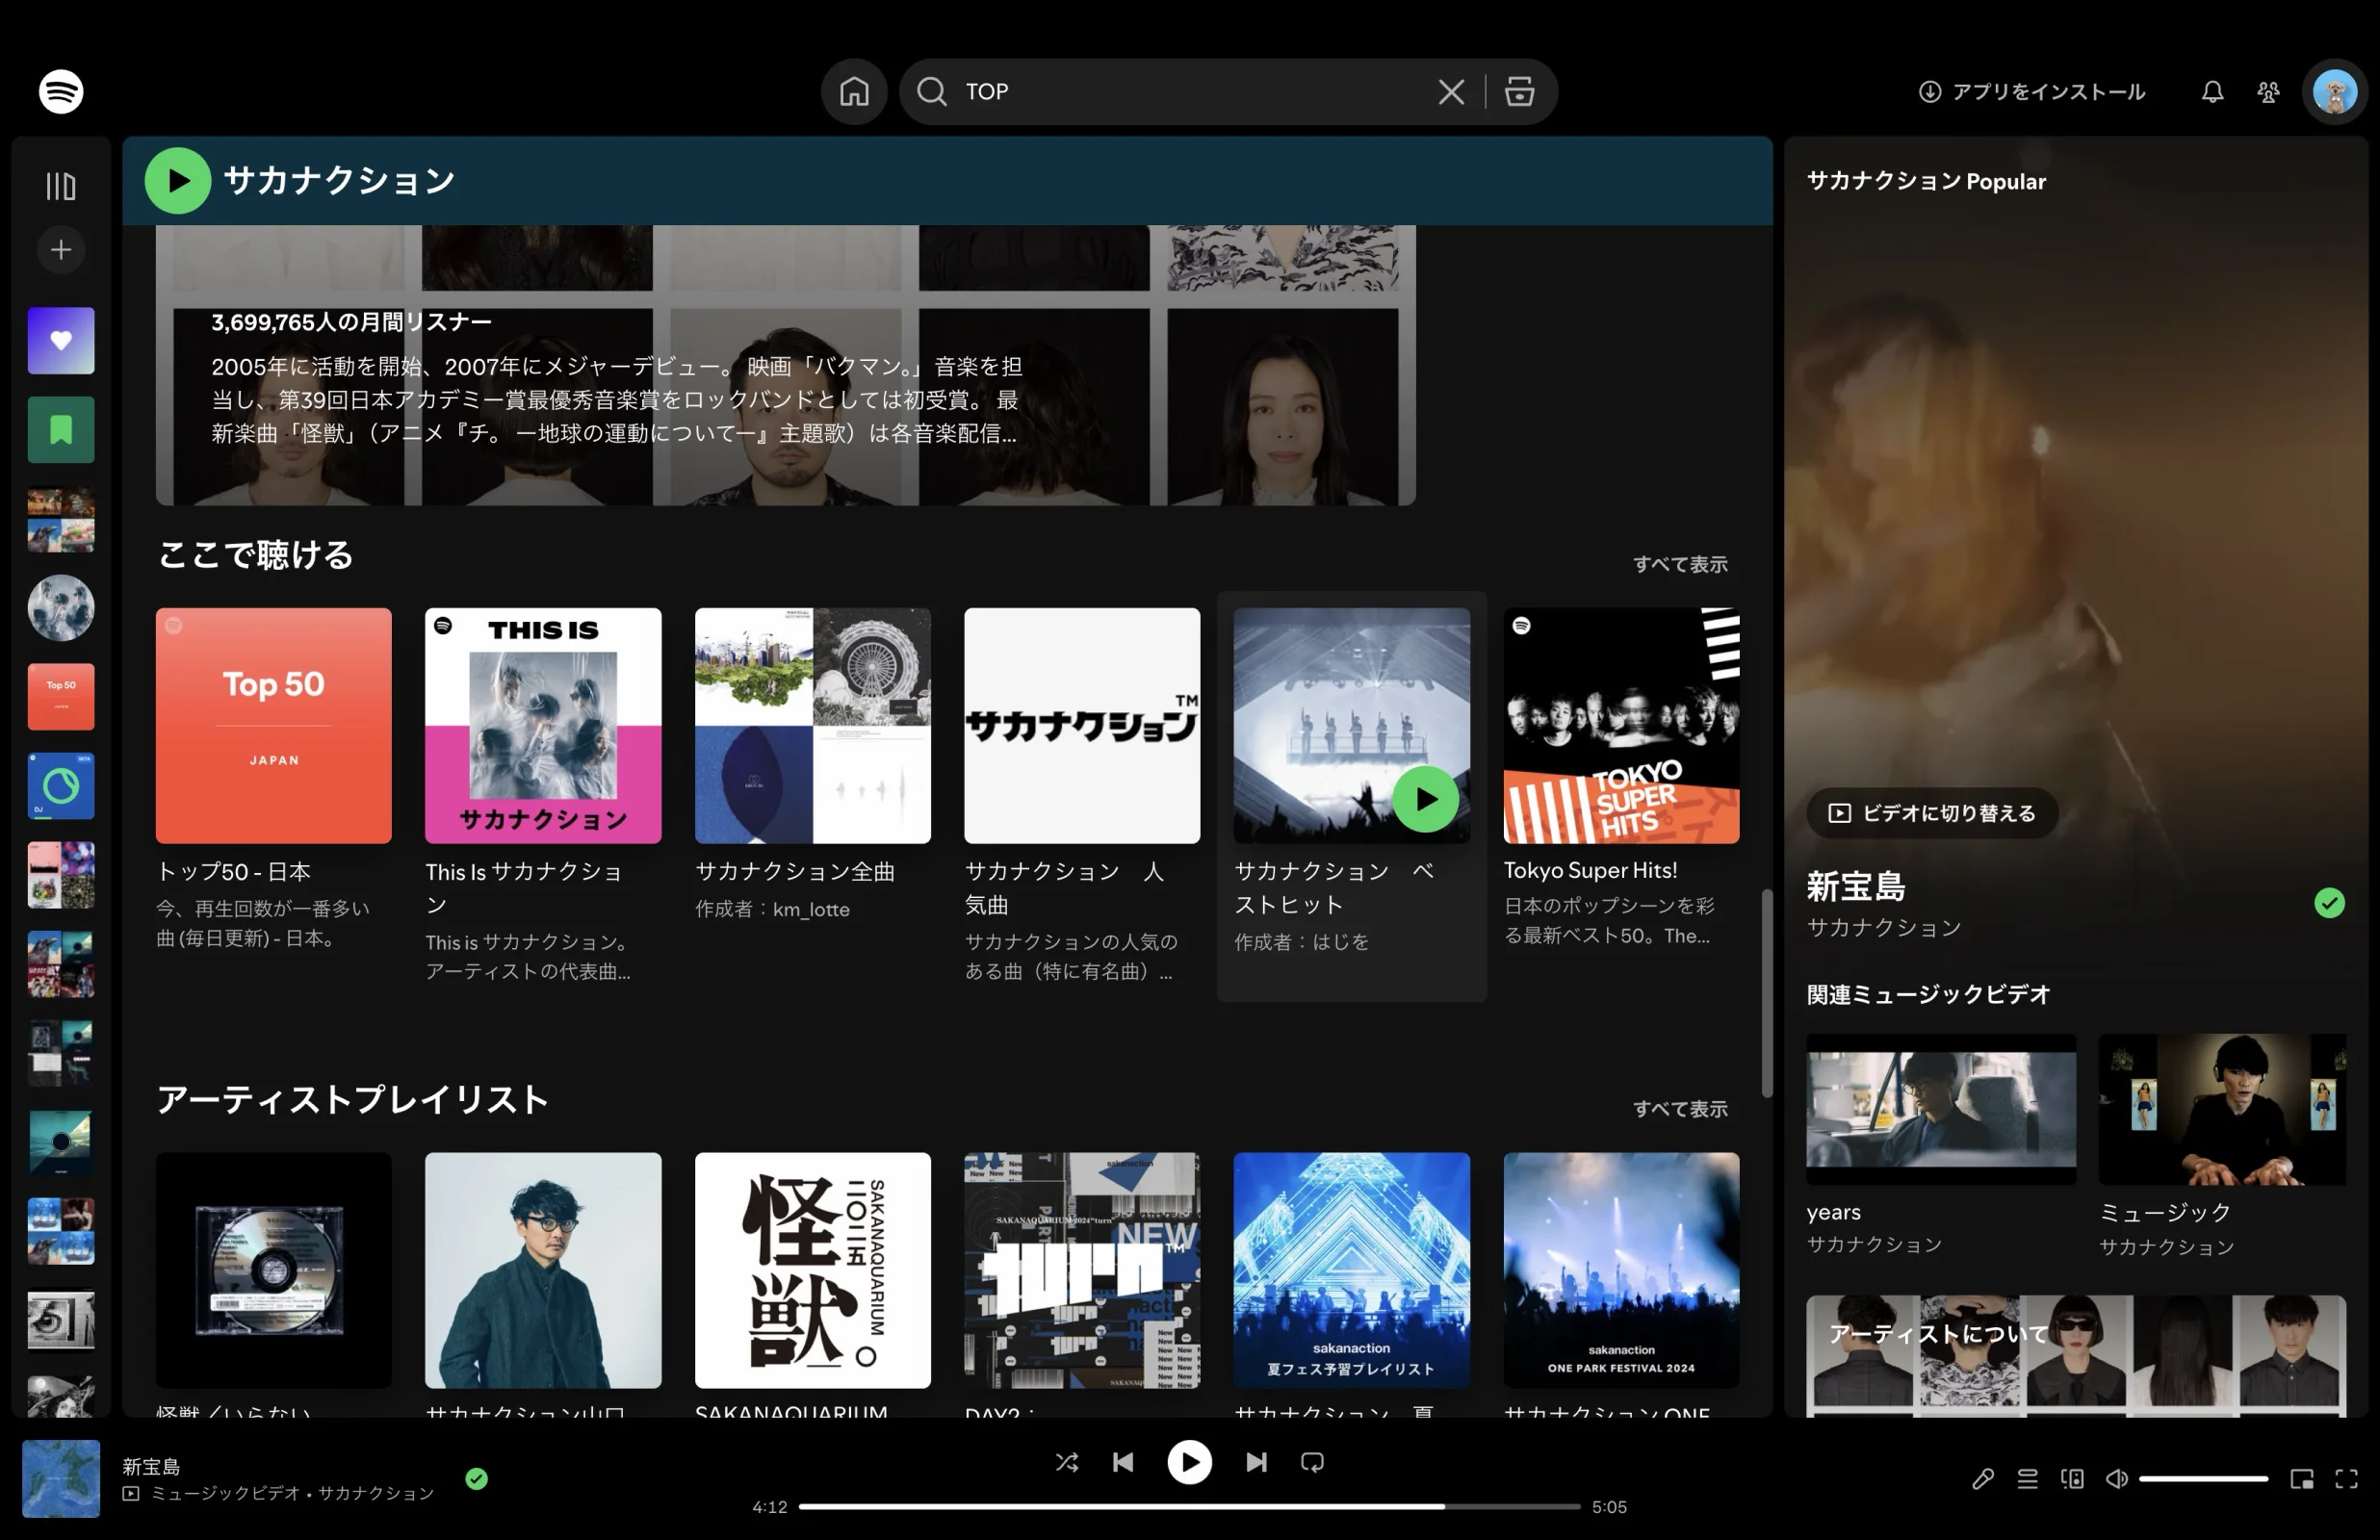Enter full screen mode icon

(2346, 1479)
